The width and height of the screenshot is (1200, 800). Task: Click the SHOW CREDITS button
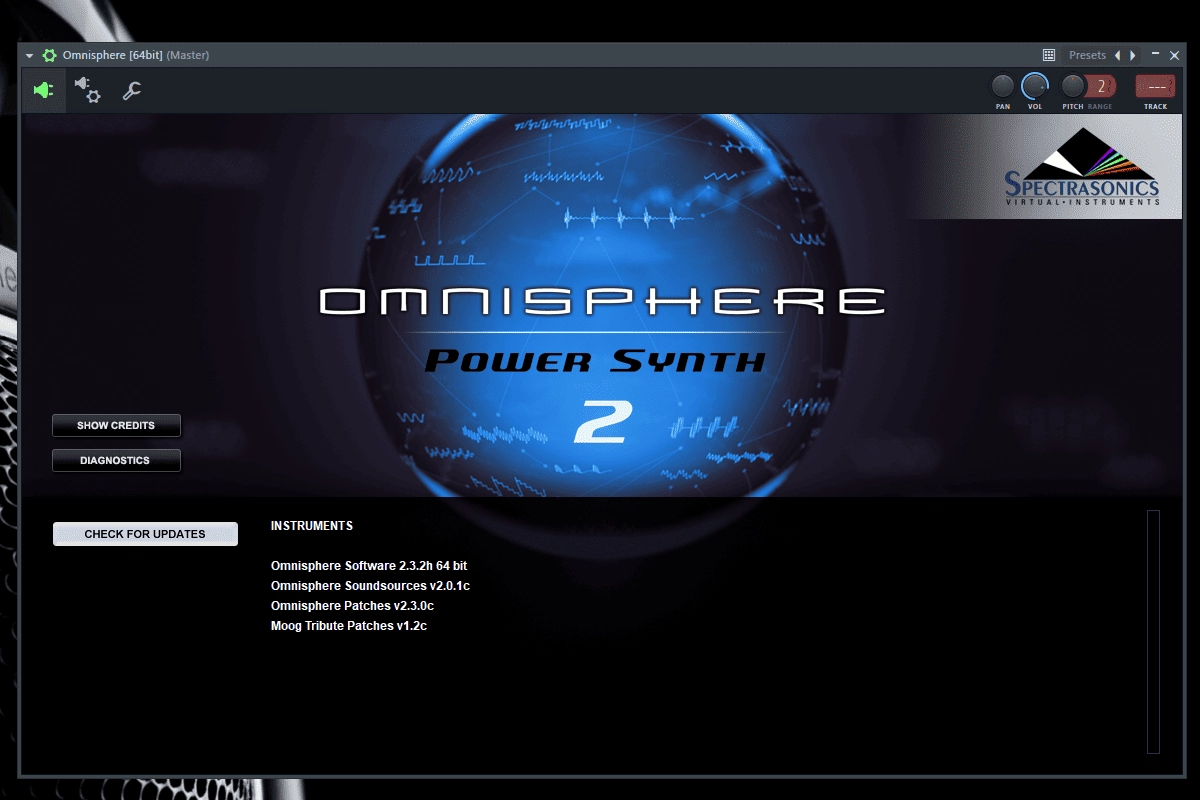(x=116, y=425)
